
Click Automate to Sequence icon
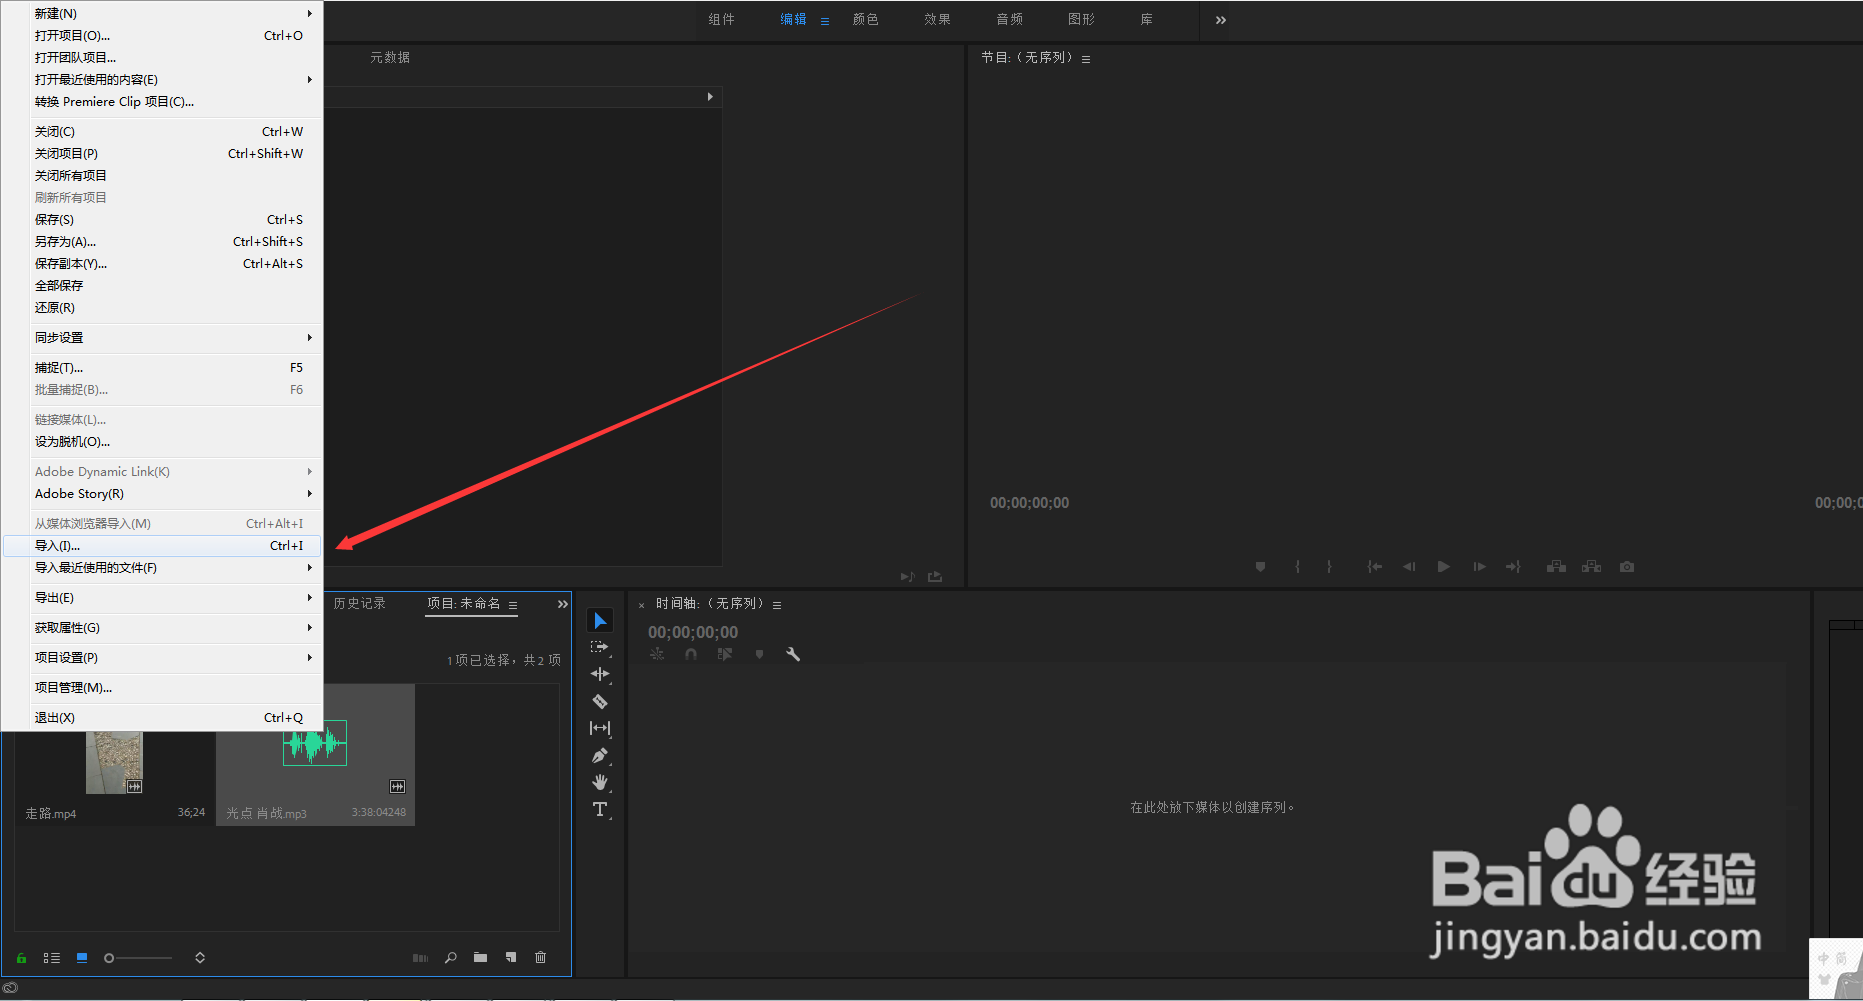pyautogui.click(x=420, y=958)
